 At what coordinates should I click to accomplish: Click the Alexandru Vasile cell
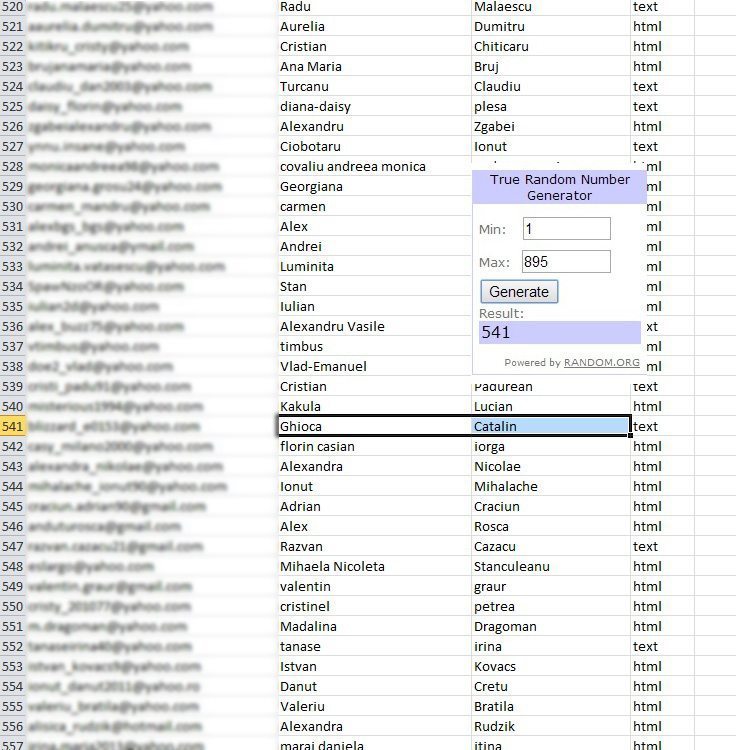(374, 326)
